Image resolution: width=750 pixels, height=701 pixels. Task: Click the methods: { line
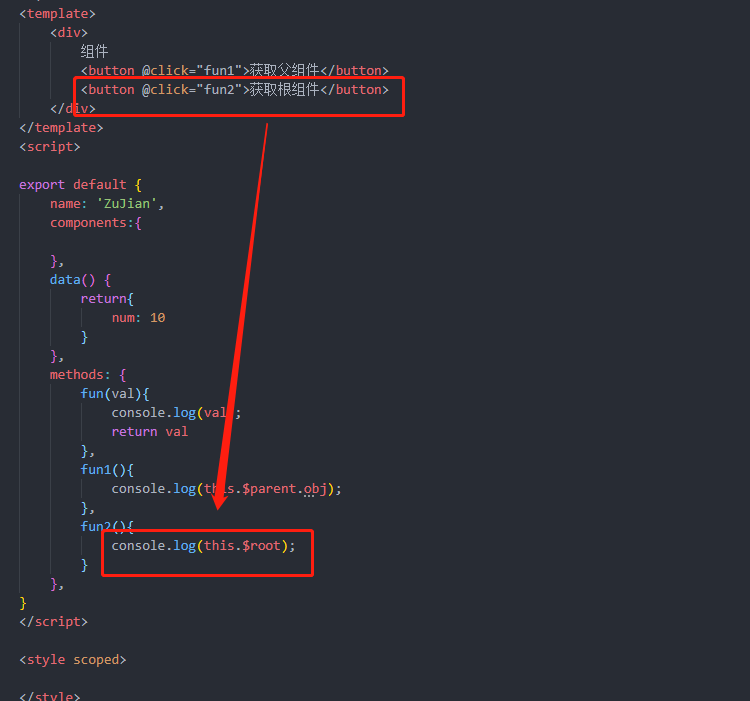pyautogui.click(x=88, y=375)
